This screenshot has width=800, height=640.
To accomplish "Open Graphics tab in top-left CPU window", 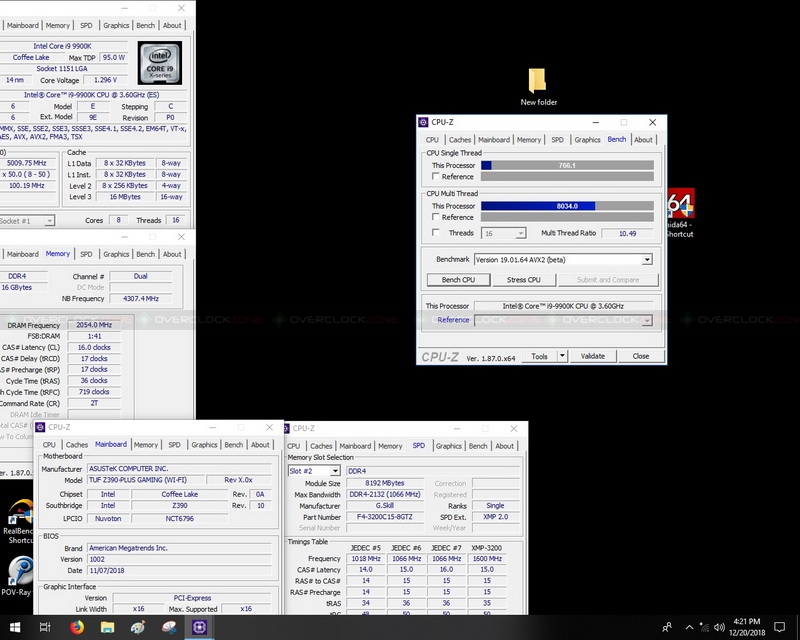I will [x=116, y=26].
